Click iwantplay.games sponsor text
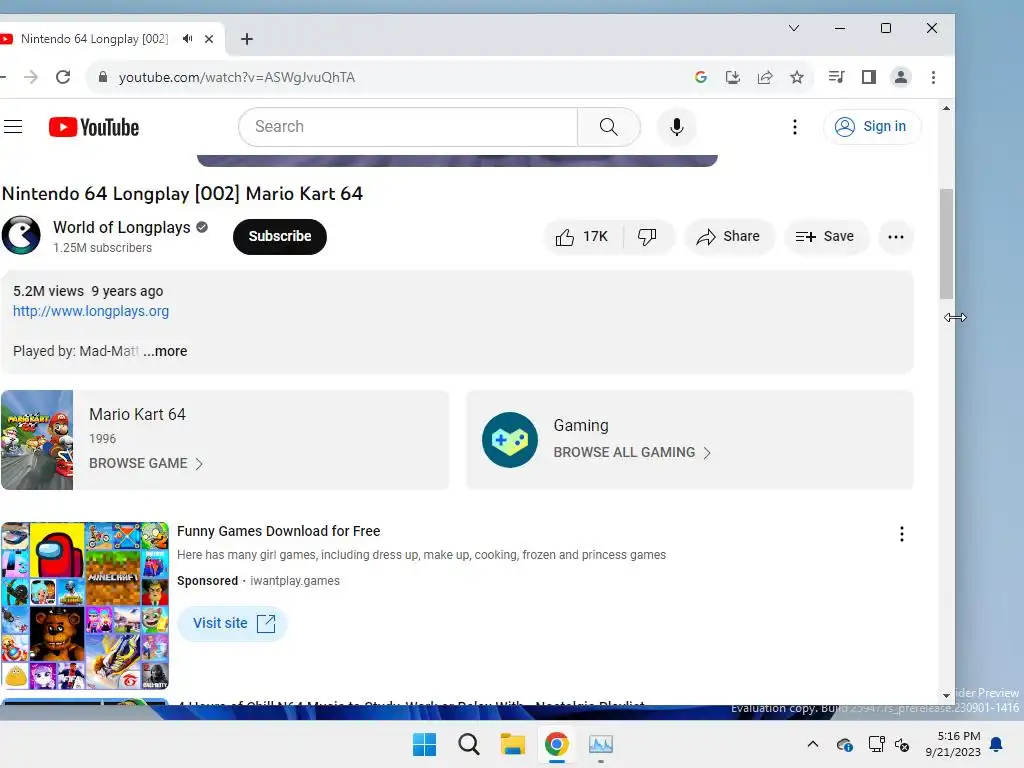Viewport: 1024px width, 768px height. 295,581
